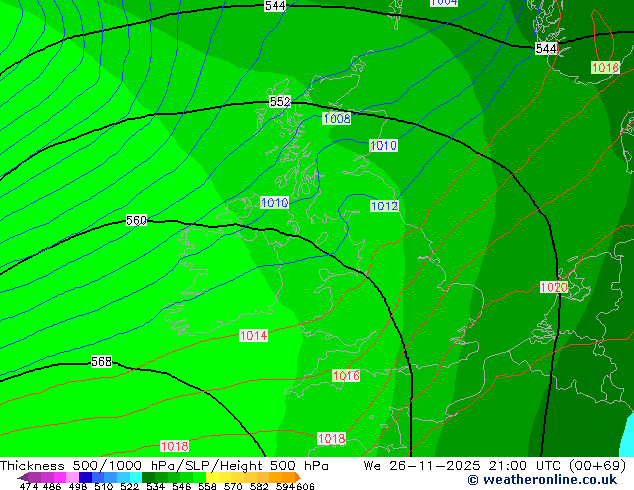This screenshot has width=634, height=490.
Task: Click the We 26-11-2025 21:00 UTC timestamp
Action: (x=495, y=466)
